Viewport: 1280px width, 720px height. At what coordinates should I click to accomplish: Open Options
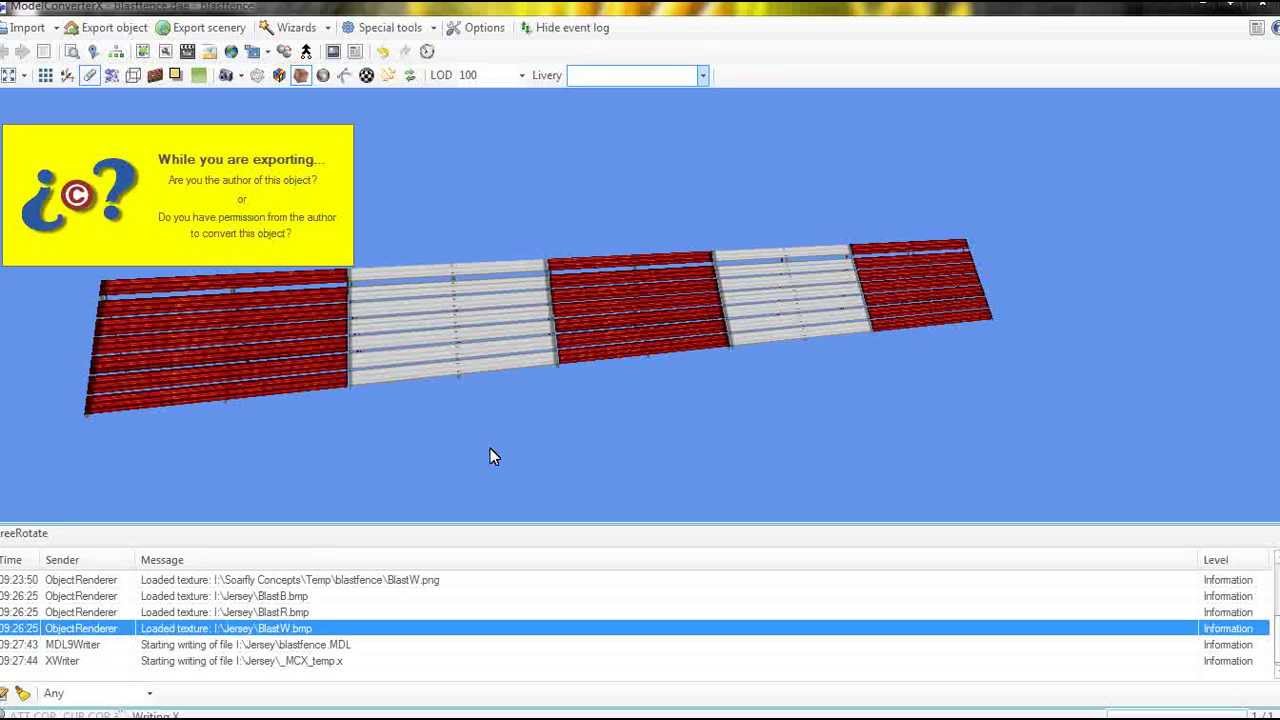coord(476,28)
